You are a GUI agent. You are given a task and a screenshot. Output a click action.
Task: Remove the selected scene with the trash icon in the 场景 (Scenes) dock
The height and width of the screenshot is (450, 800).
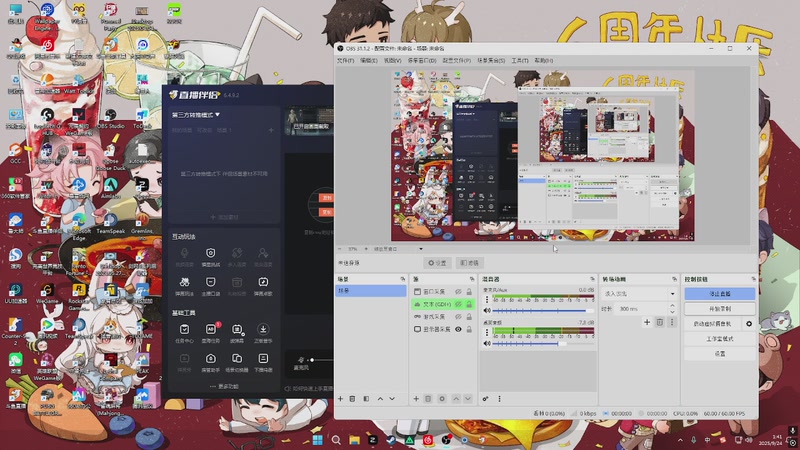click(x=352, y=398)
